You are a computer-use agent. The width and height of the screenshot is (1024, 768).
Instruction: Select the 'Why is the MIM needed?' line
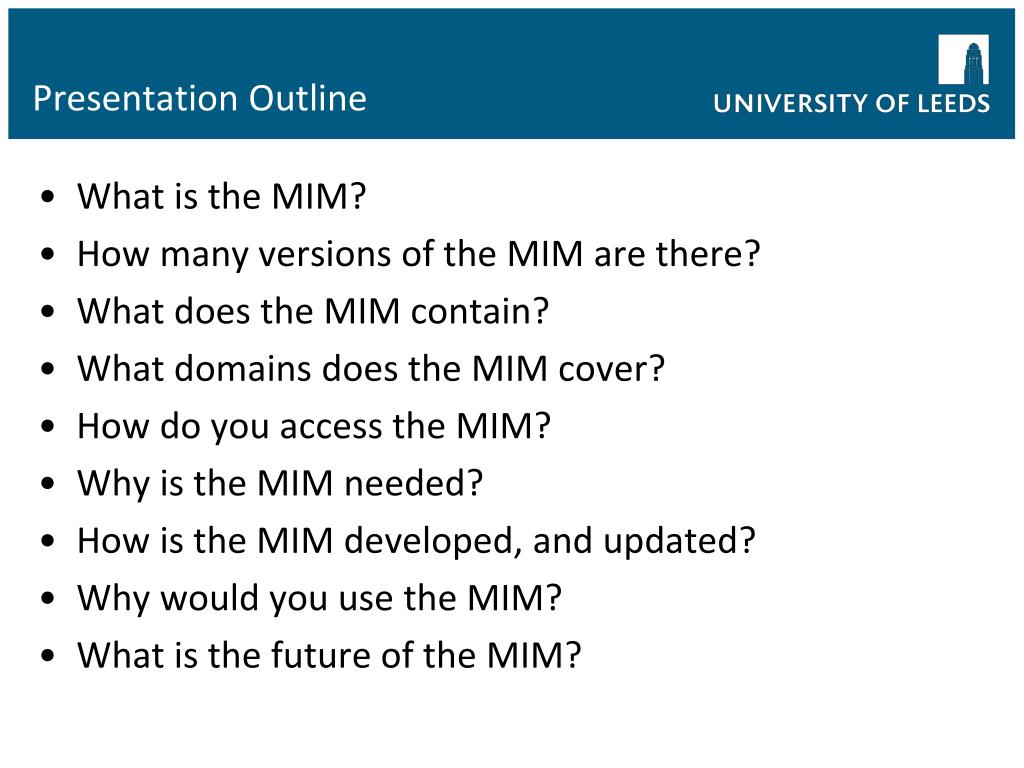(x=280, y=484)
